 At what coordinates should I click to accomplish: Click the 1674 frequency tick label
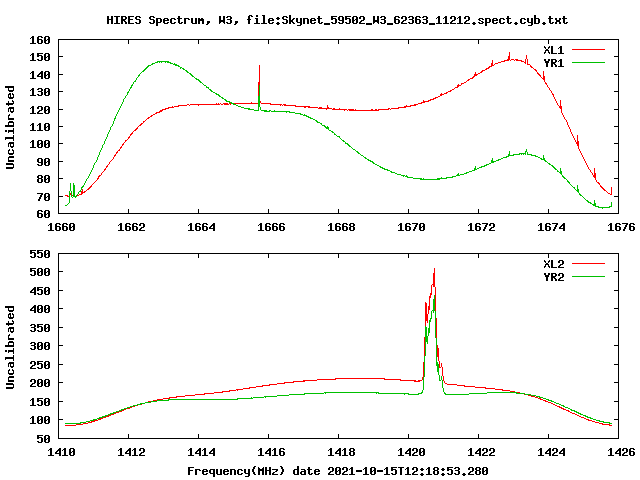(551, 227)
